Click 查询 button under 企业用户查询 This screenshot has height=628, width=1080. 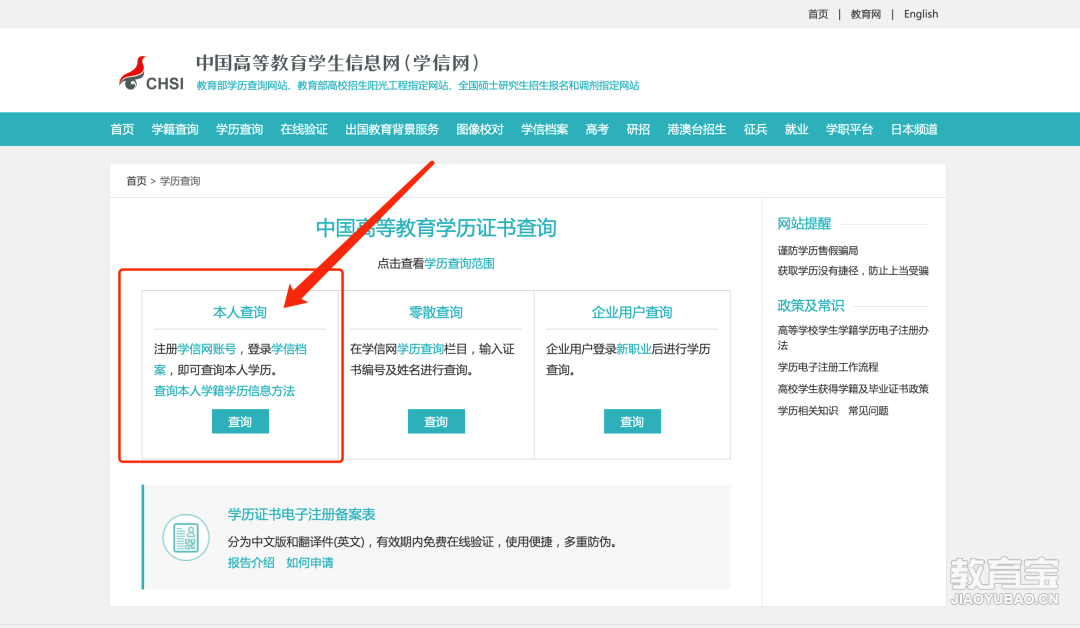click(632, 421)
